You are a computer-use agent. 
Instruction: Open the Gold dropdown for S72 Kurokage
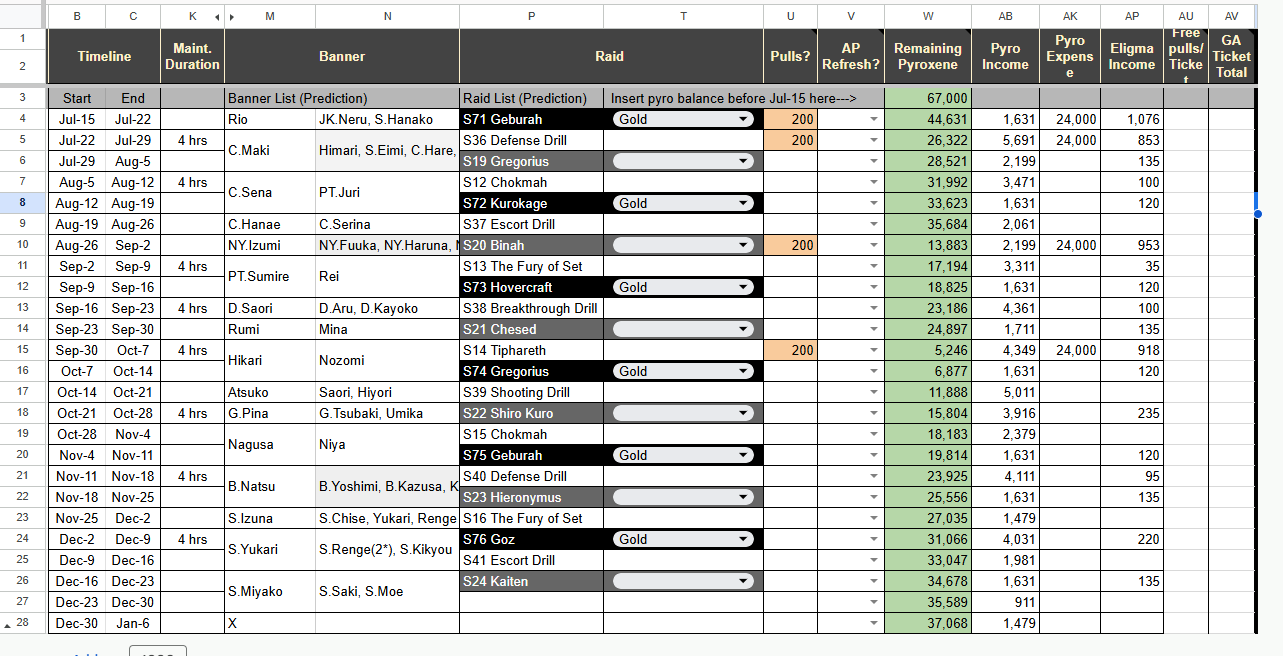683,203
